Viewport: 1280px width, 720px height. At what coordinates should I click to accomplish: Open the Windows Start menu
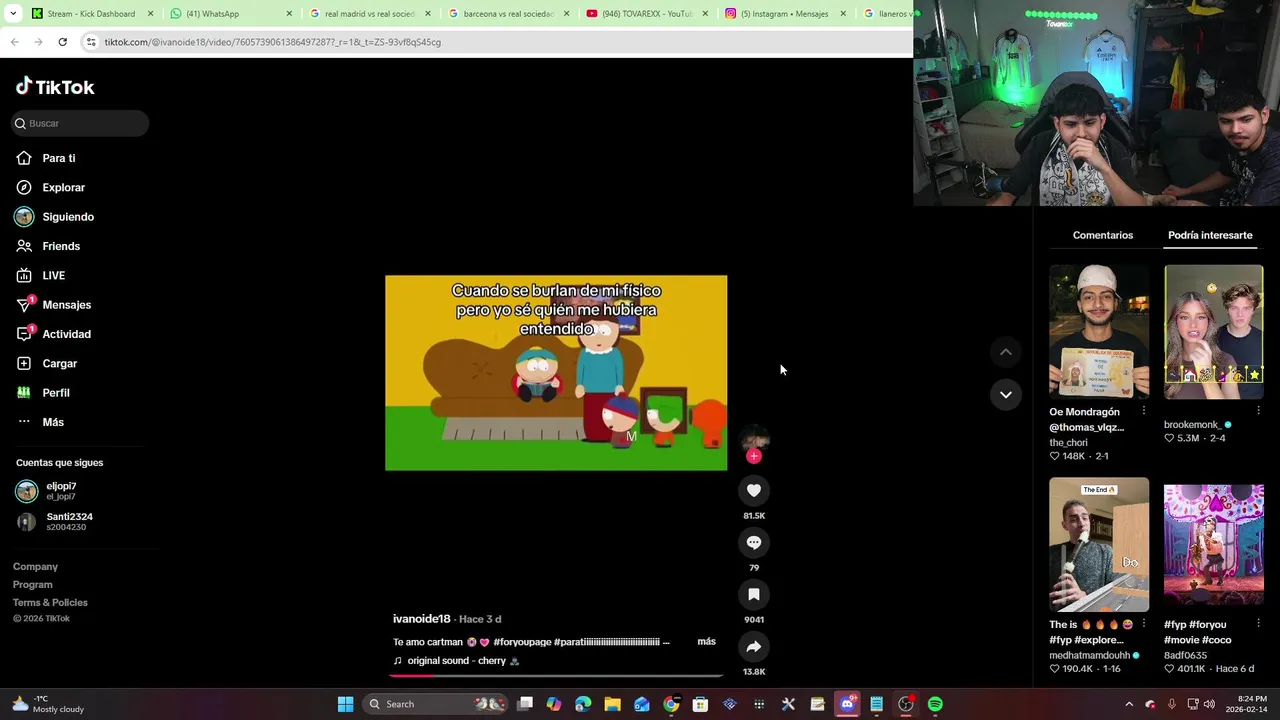[x=345, y=704]
